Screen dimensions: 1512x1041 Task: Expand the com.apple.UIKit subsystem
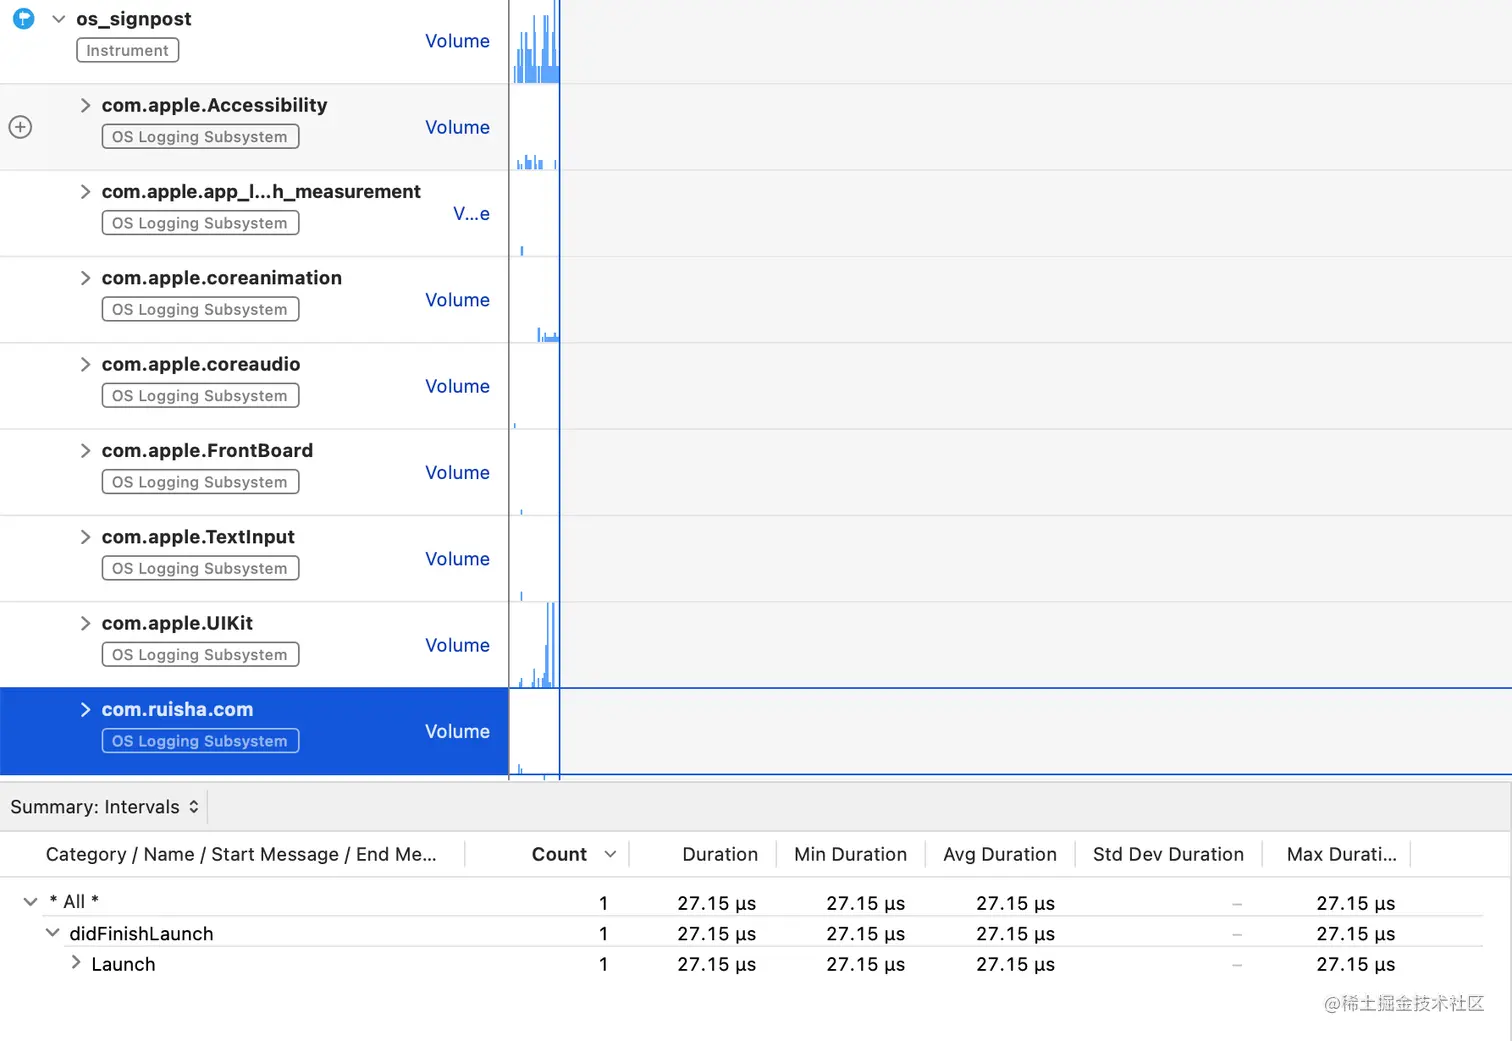85,623
